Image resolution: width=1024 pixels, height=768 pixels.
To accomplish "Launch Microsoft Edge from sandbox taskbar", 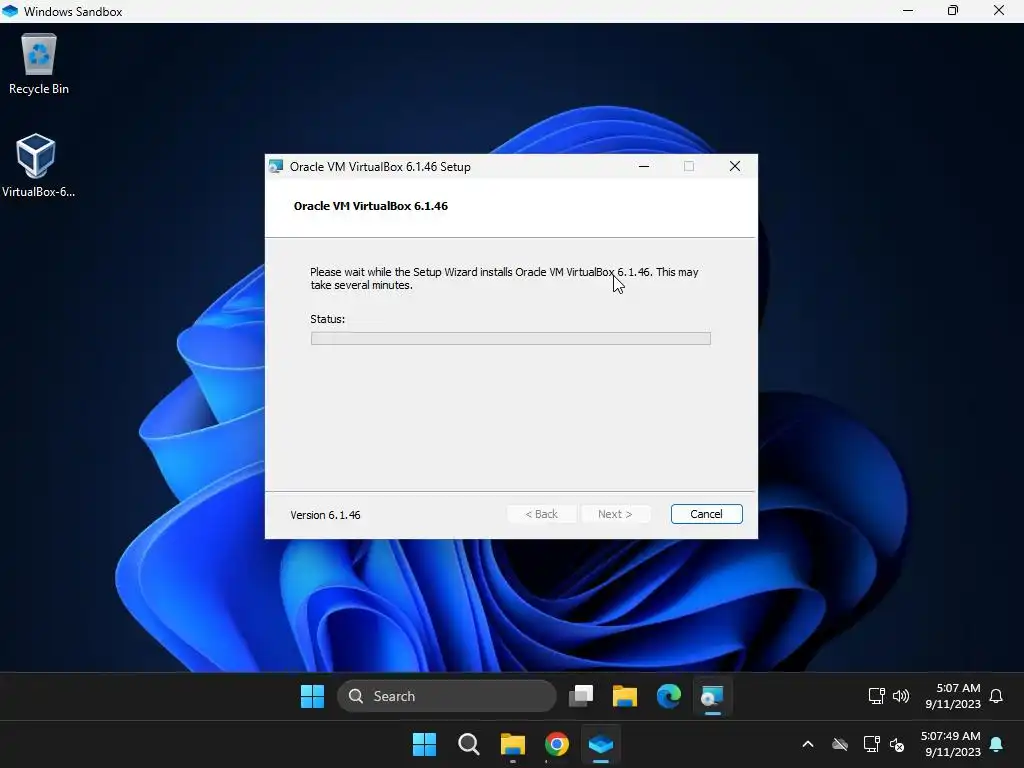I will [669, 696].
